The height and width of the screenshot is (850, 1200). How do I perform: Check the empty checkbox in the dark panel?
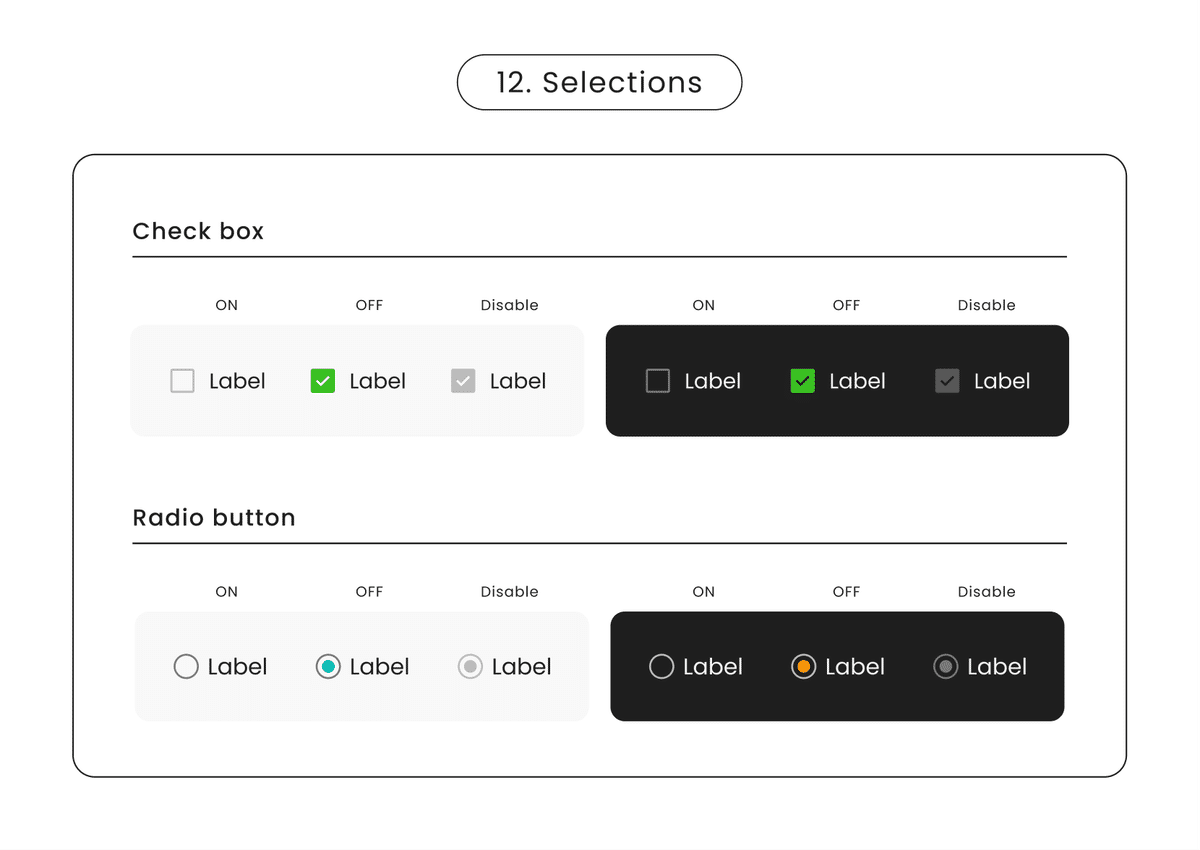(x=658, y=381)
